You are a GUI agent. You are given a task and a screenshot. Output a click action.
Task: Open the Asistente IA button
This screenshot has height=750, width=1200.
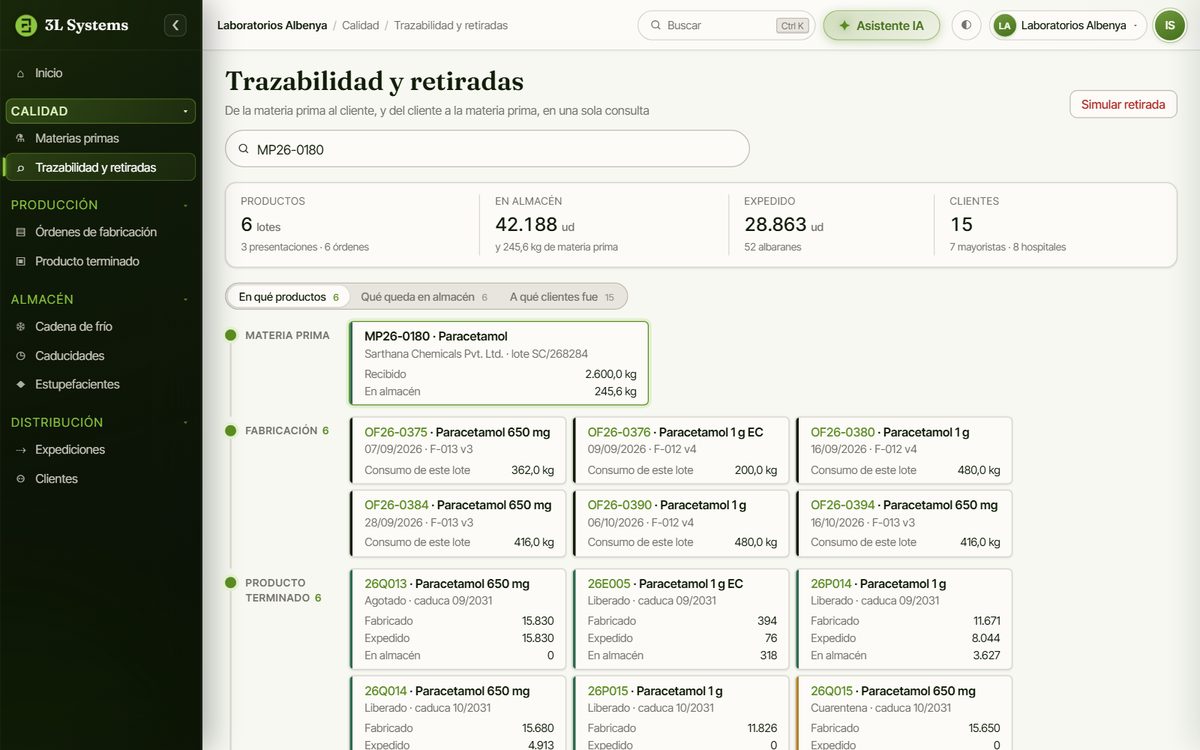click(881, 25)
